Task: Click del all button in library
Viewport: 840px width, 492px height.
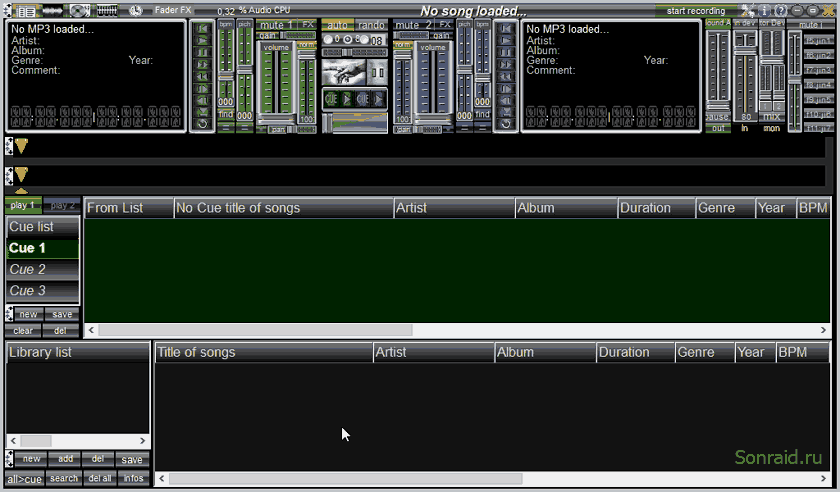Action: [100, 478]
